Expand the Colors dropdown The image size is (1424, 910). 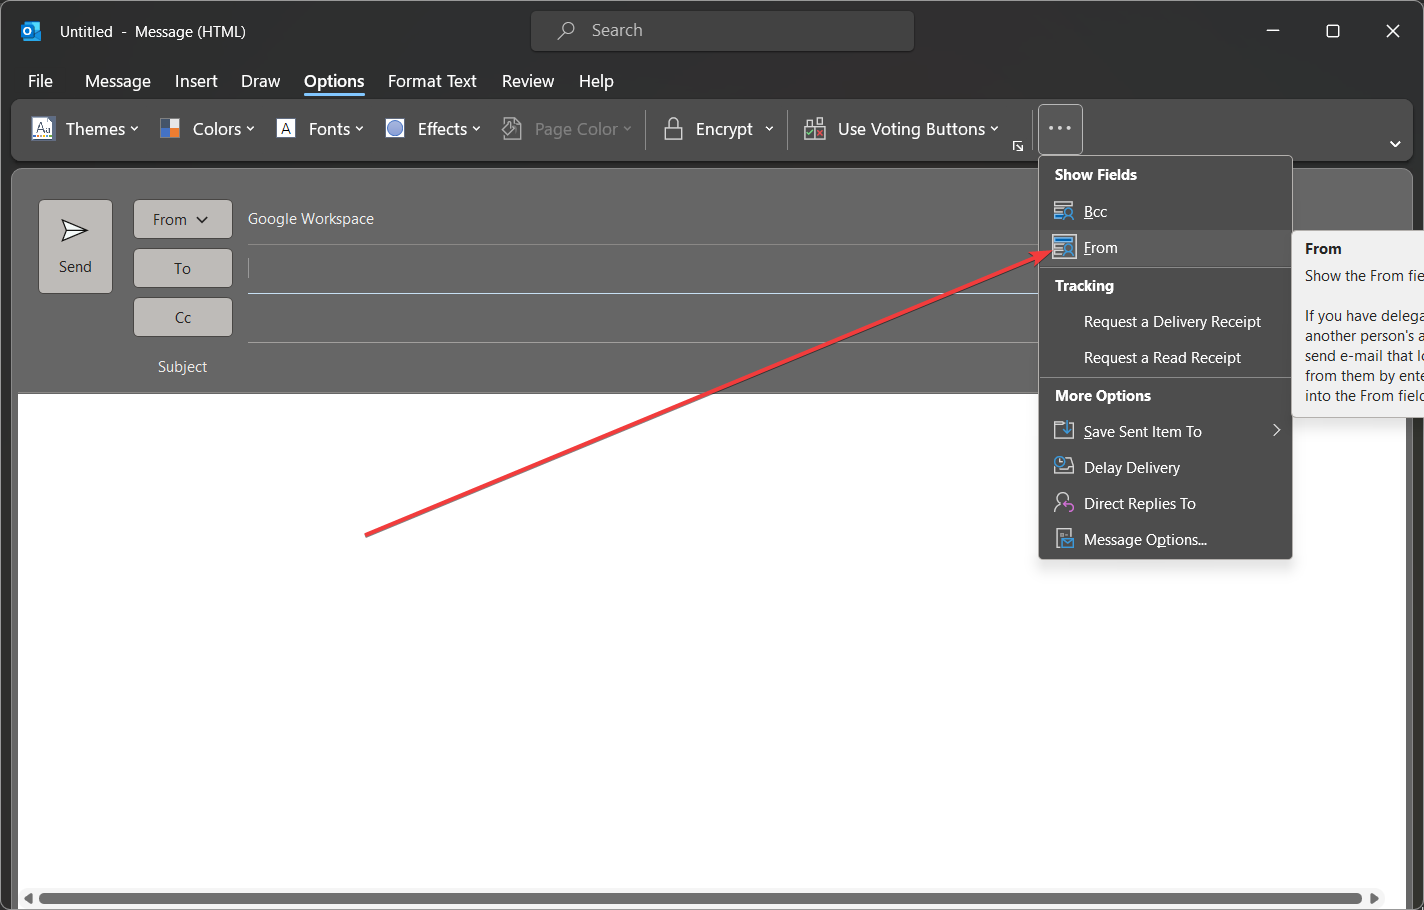(250, 129)
